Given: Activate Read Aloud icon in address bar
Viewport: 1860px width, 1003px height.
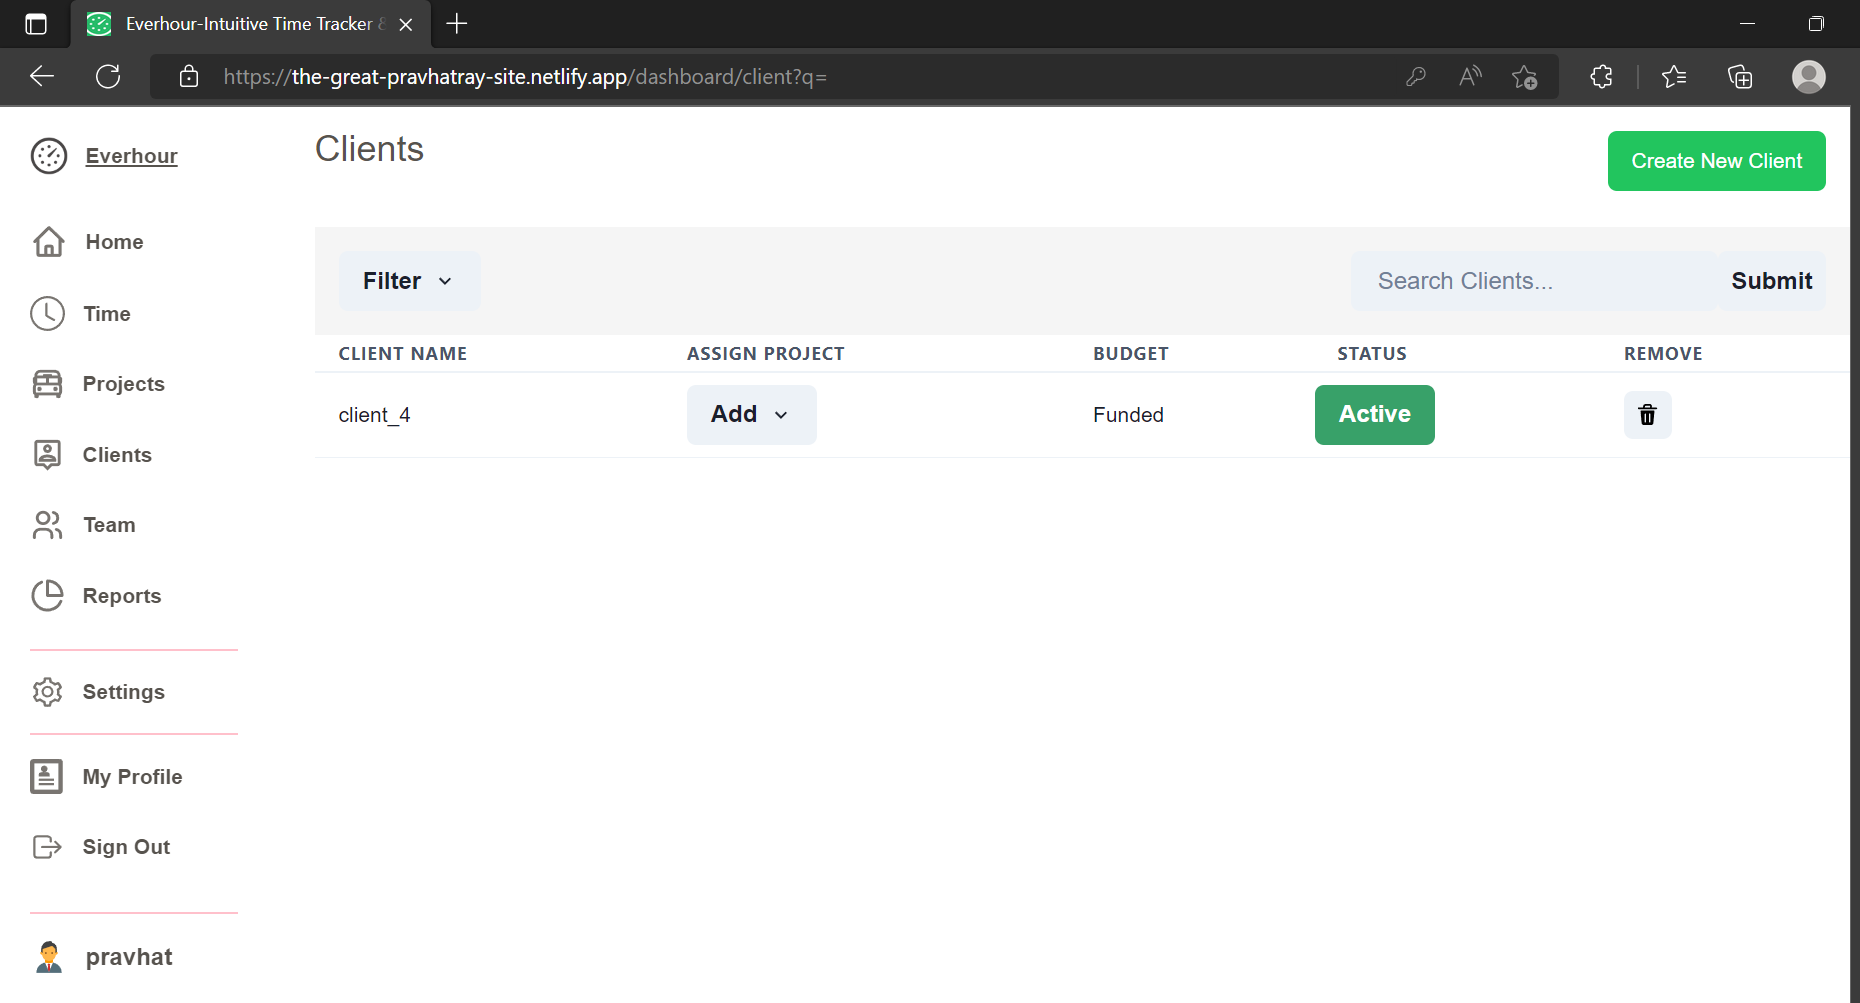Looking at the screenshot, I should pos(1470,77).
